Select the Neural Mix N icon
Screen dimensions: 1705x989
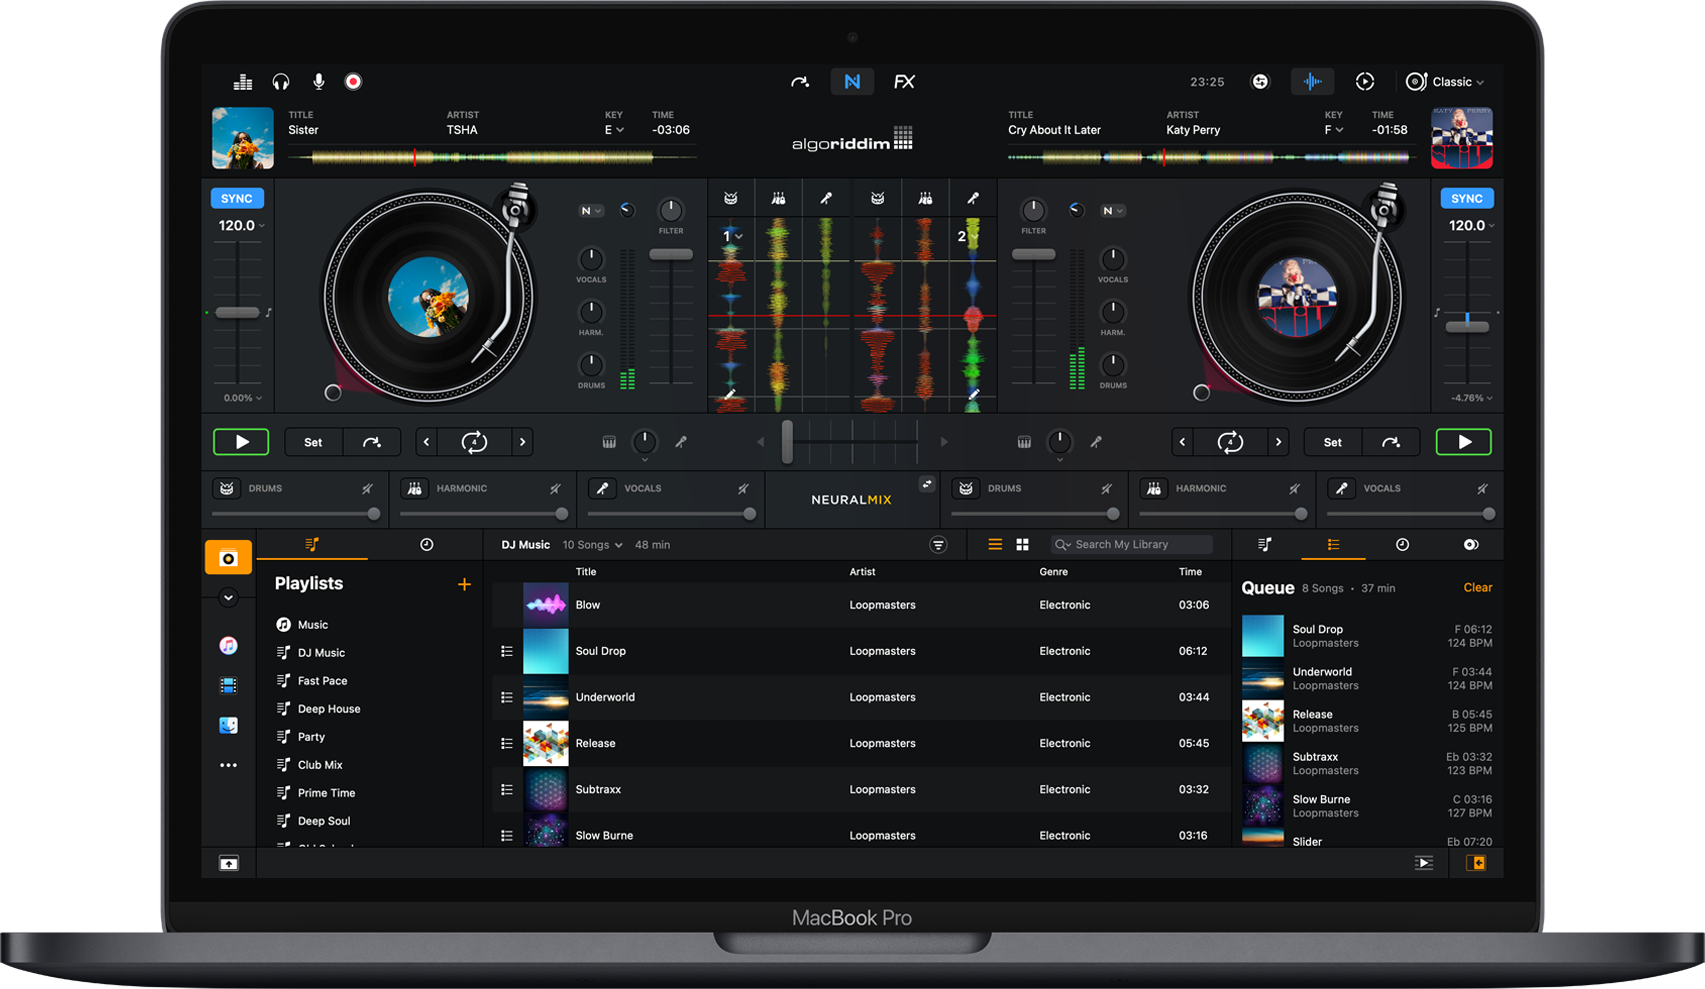tap(852, 82)
